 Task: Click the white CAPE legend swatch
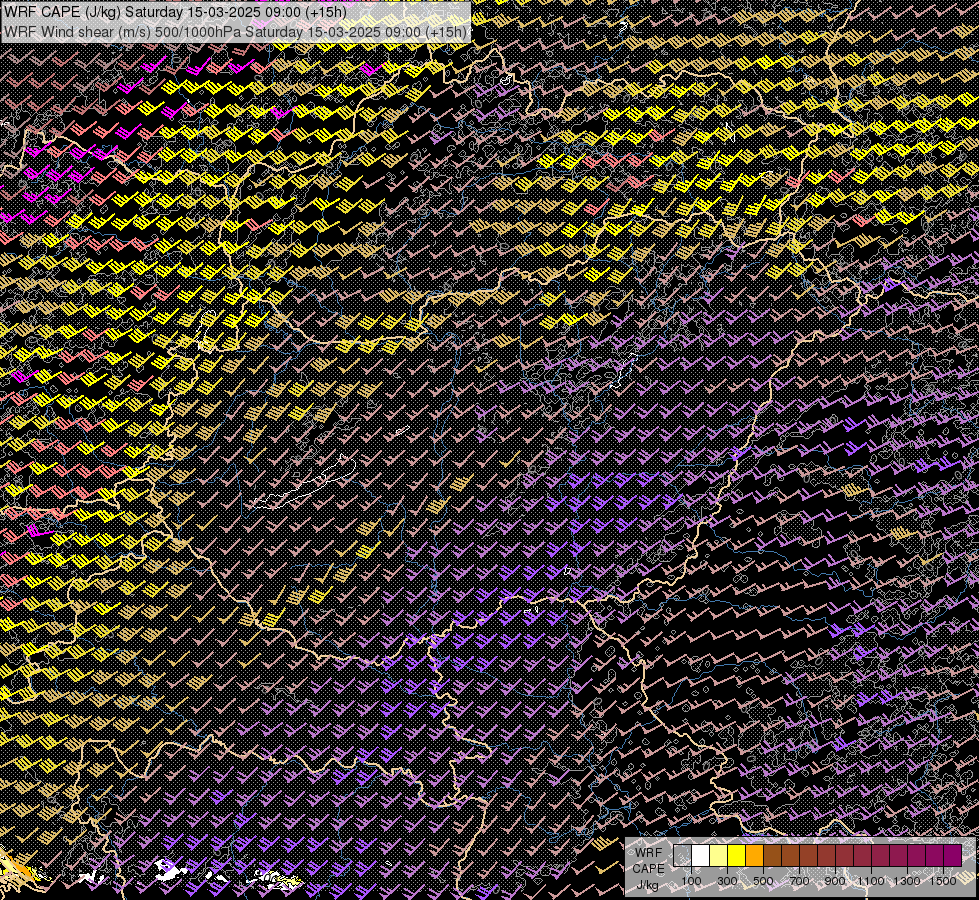point(701,855)
